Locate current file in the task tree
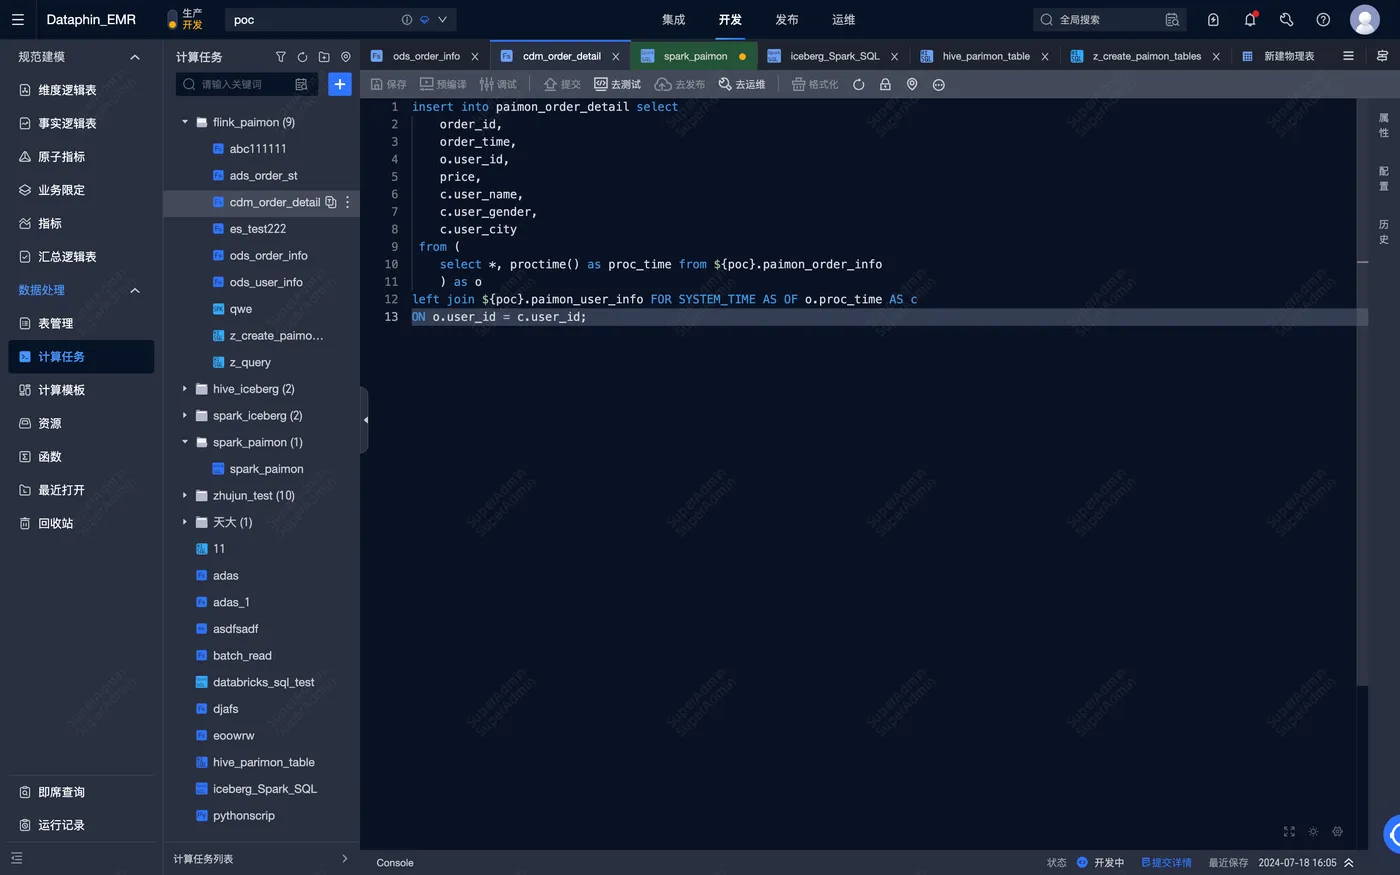 click(x=346, y=57)
